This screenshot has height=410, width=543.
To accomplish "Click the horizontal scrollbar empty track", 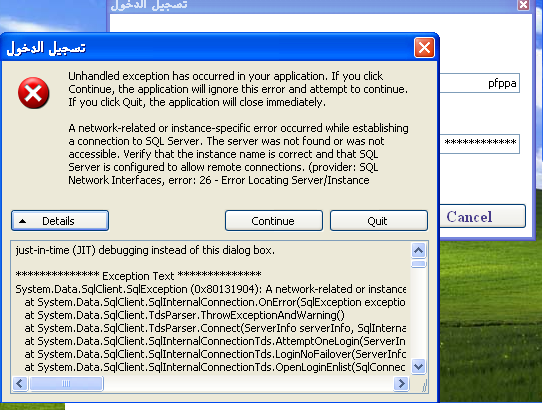I will pos(248,384).
